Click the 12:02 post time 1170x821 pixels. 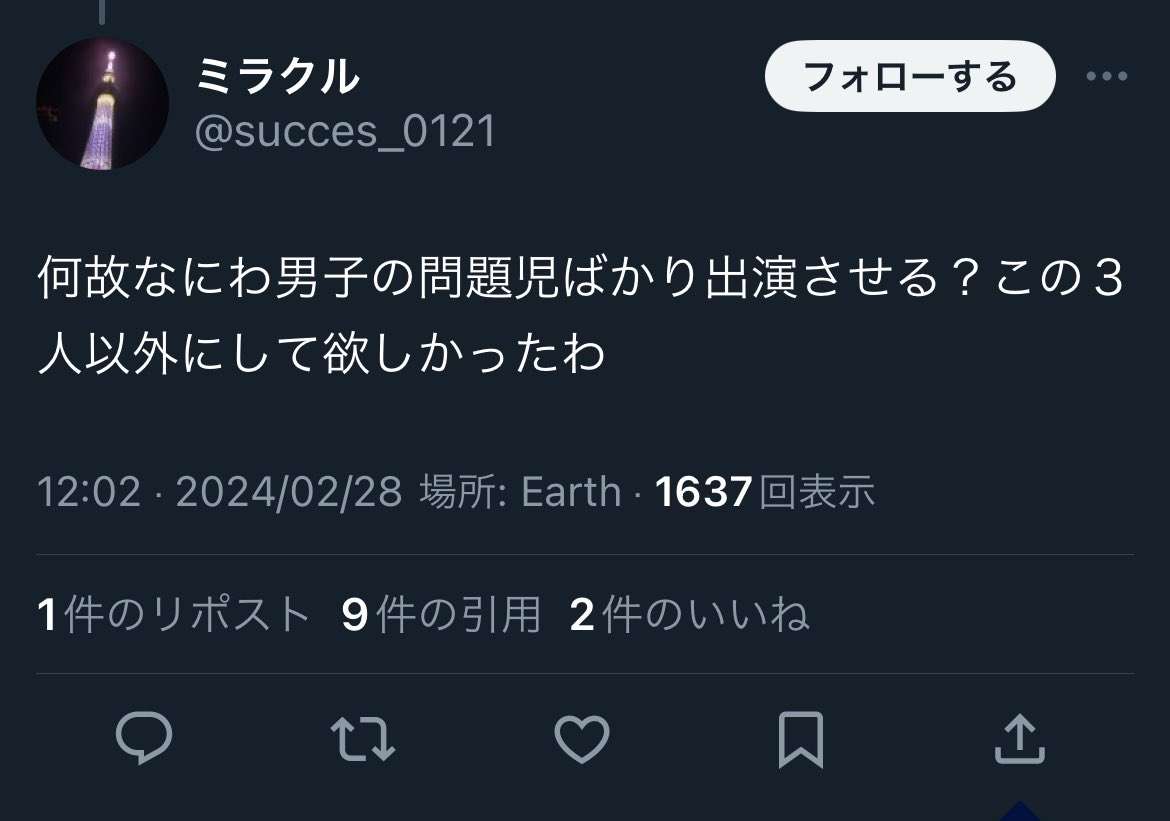click(89, 492)
